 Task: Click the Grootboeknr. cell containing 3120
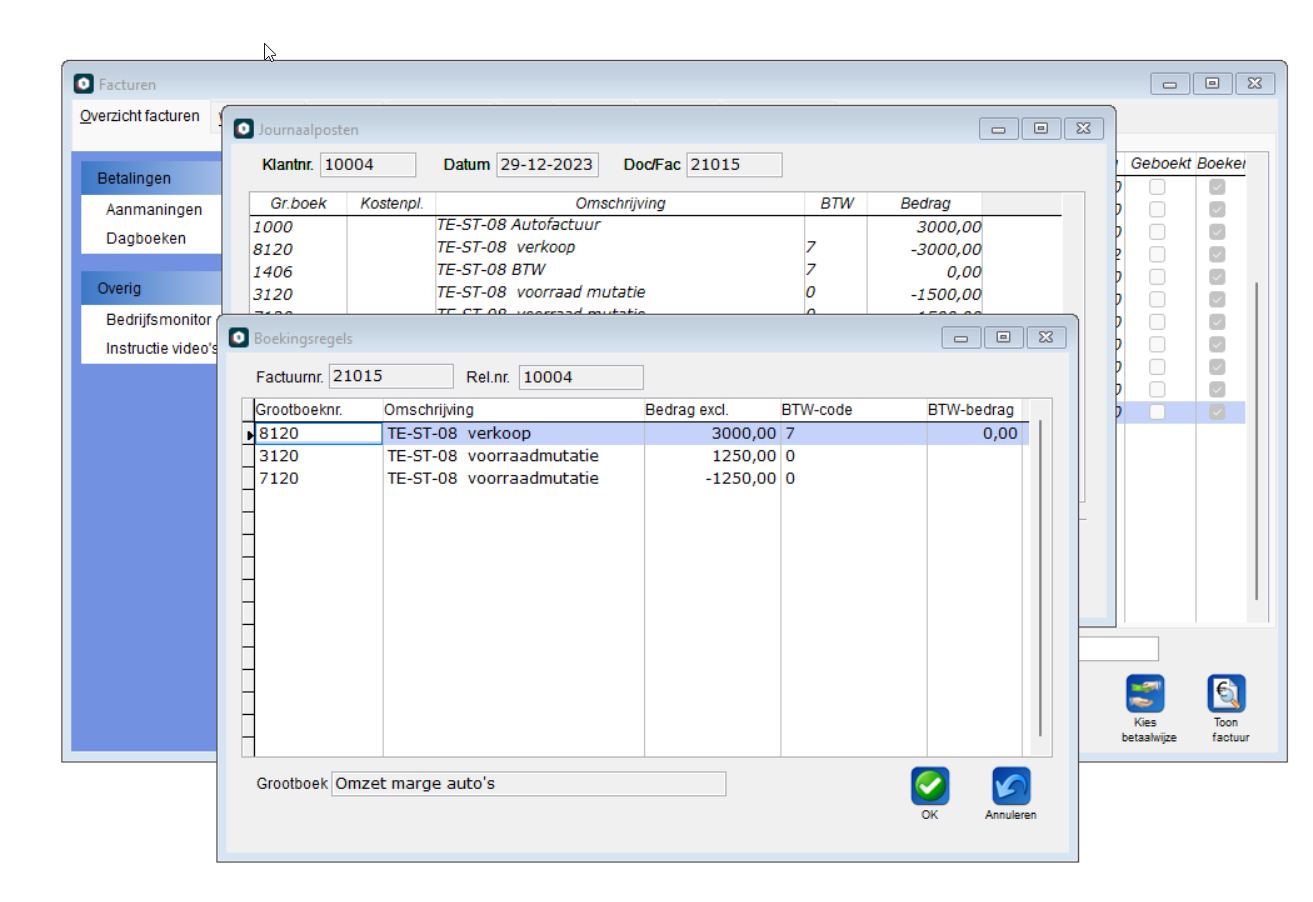pyautogui.click(x=318, y=456)
